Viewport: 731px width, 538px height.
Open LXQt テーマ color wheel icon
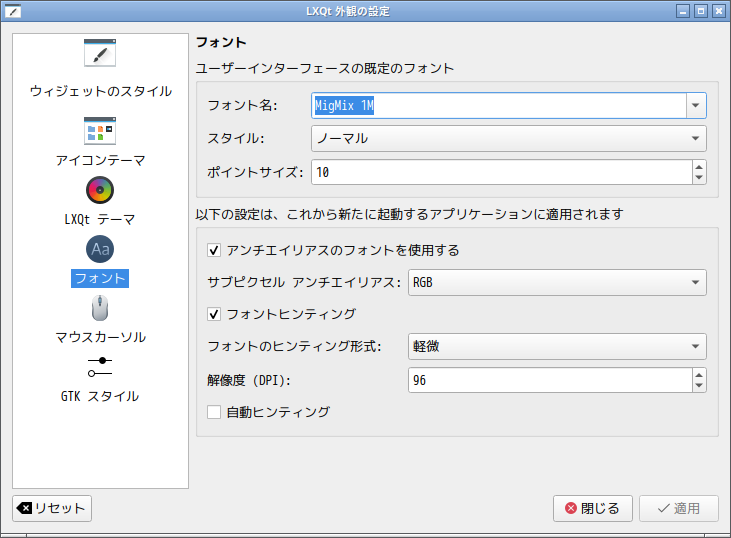point(100,190)
